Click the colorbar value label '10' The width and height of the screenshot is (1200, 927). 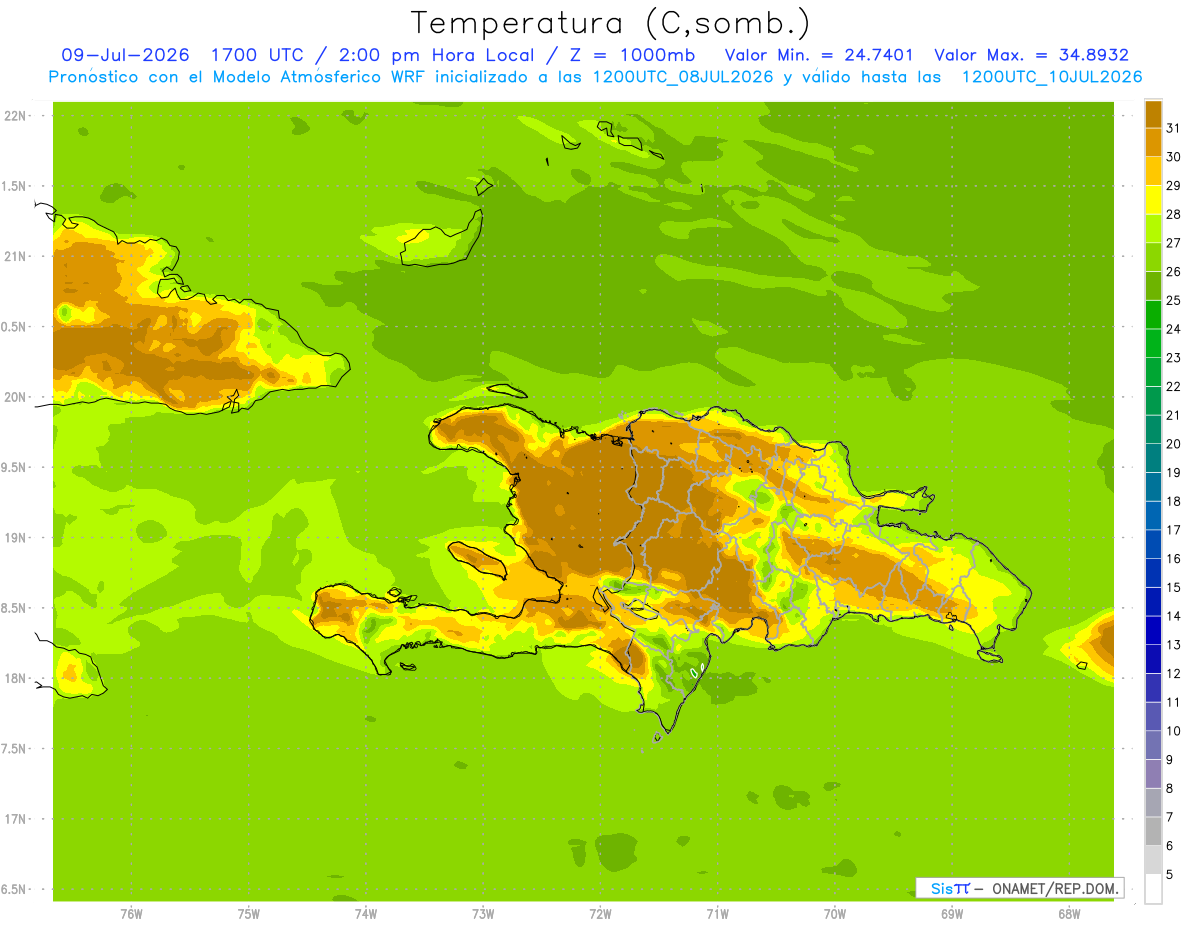click(1174, 731)
